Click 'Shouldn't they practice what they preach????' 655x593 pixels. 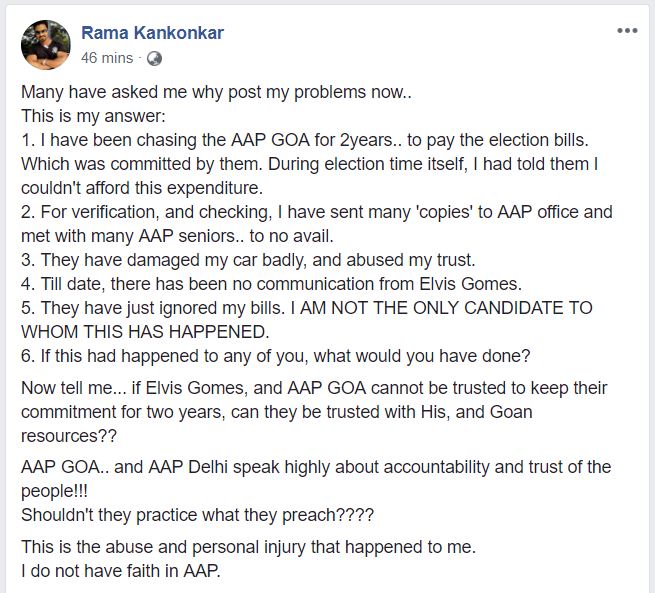(x=197, y=515)
